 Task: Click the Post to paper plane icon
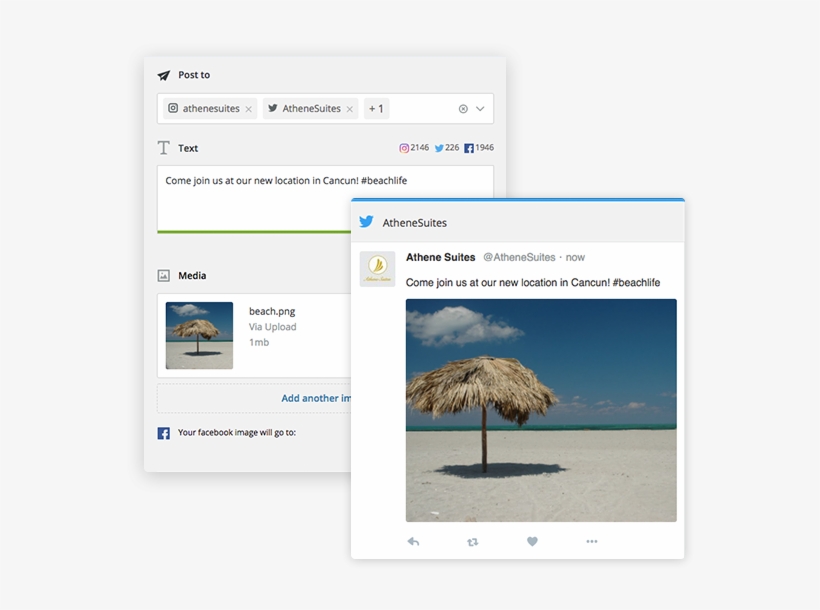coord(163,74)
